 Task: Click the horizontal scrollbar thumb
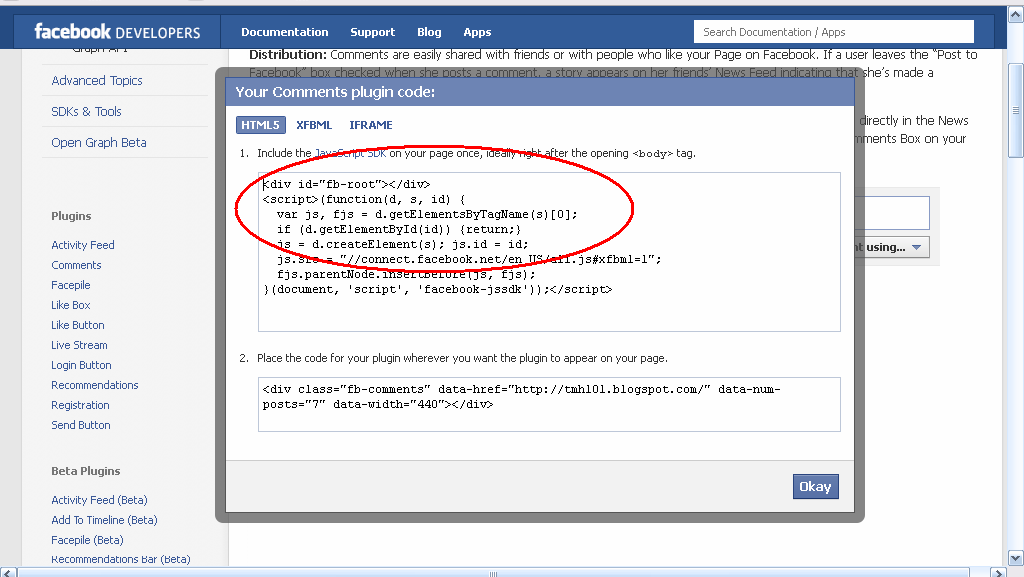494,573
